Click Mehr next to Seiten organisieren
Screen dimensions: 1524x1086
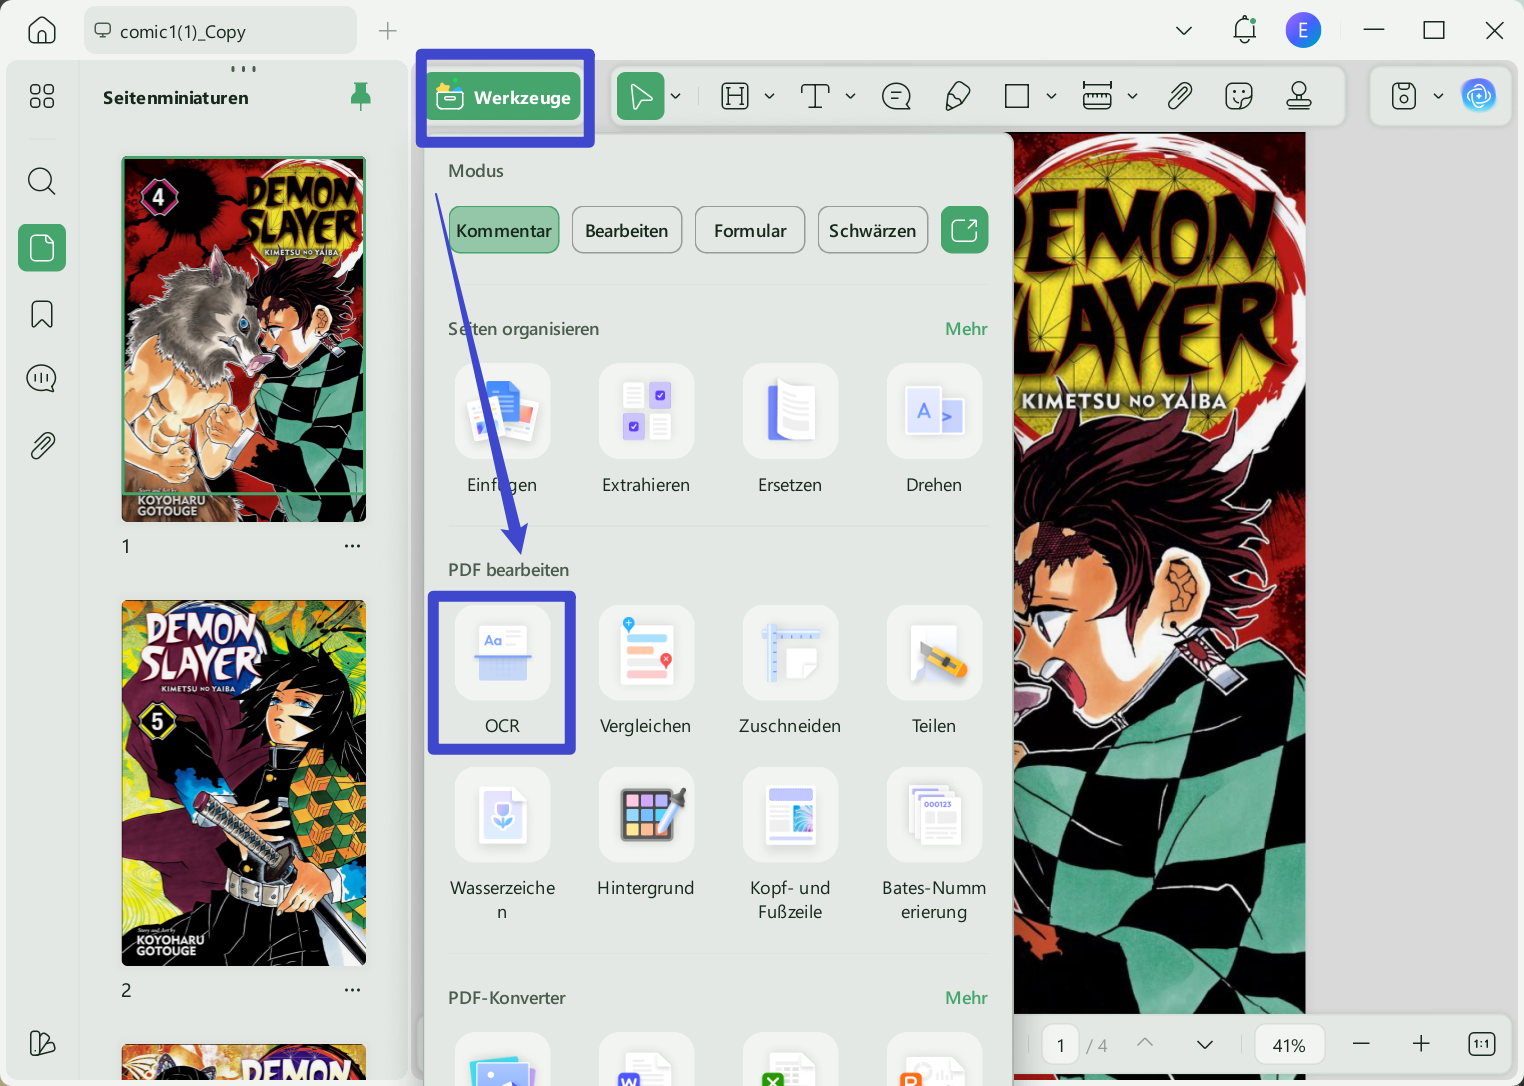965,328
